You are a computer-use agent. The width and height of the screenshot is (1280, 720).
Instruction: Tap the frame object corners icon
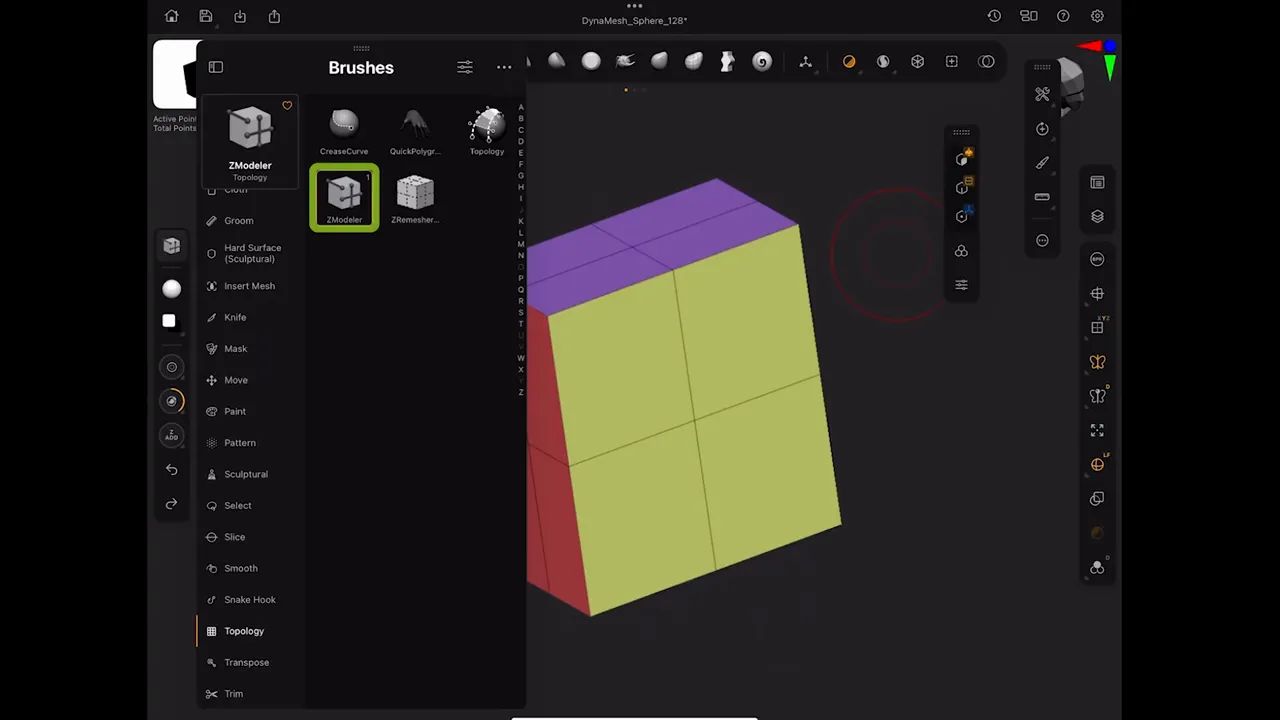[1097, 430]
